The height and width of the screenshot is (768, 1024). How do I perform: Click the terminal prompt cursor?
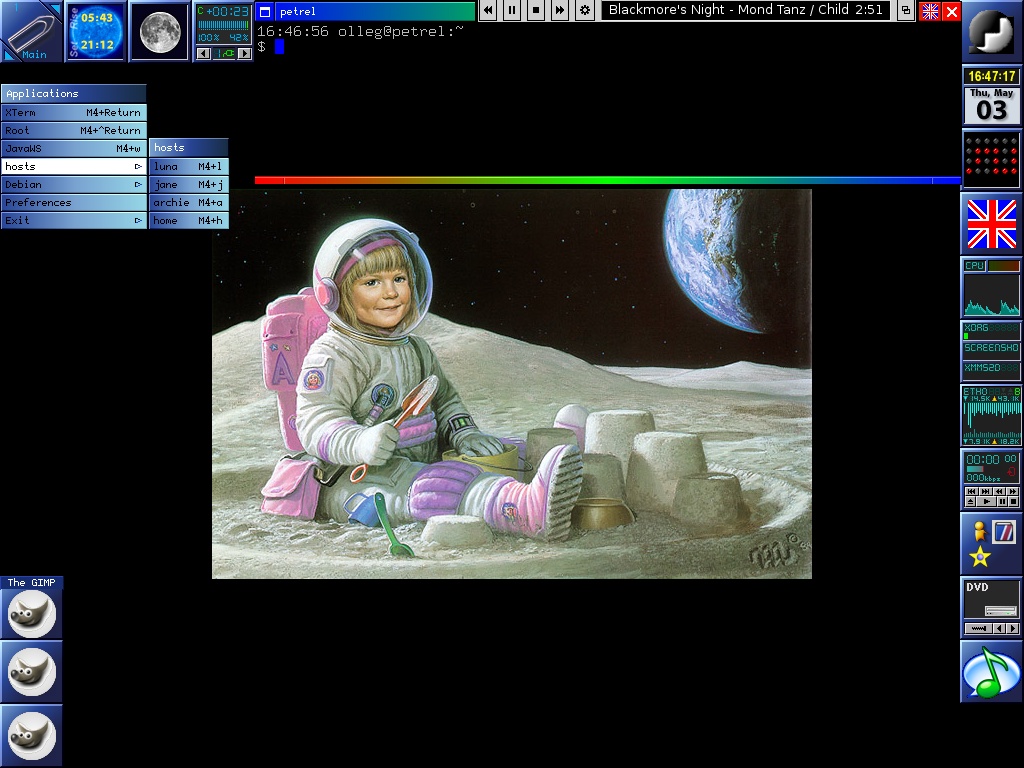pos(280,46)
